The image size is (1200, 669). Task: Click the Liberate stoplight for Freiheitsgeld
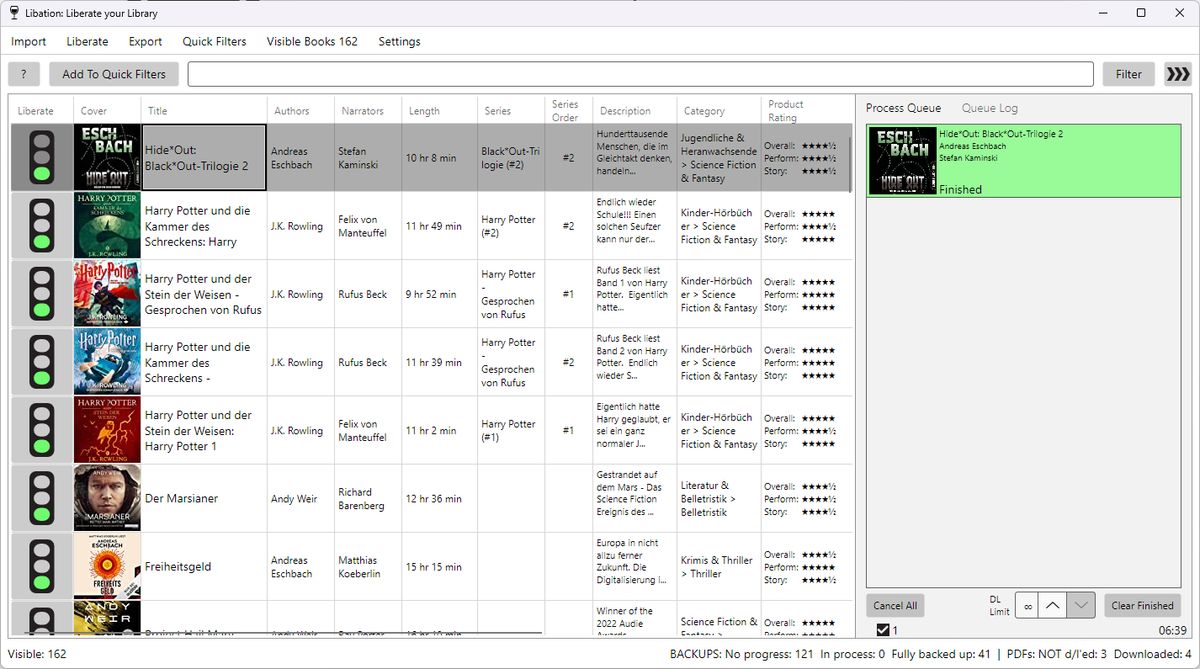41,566
